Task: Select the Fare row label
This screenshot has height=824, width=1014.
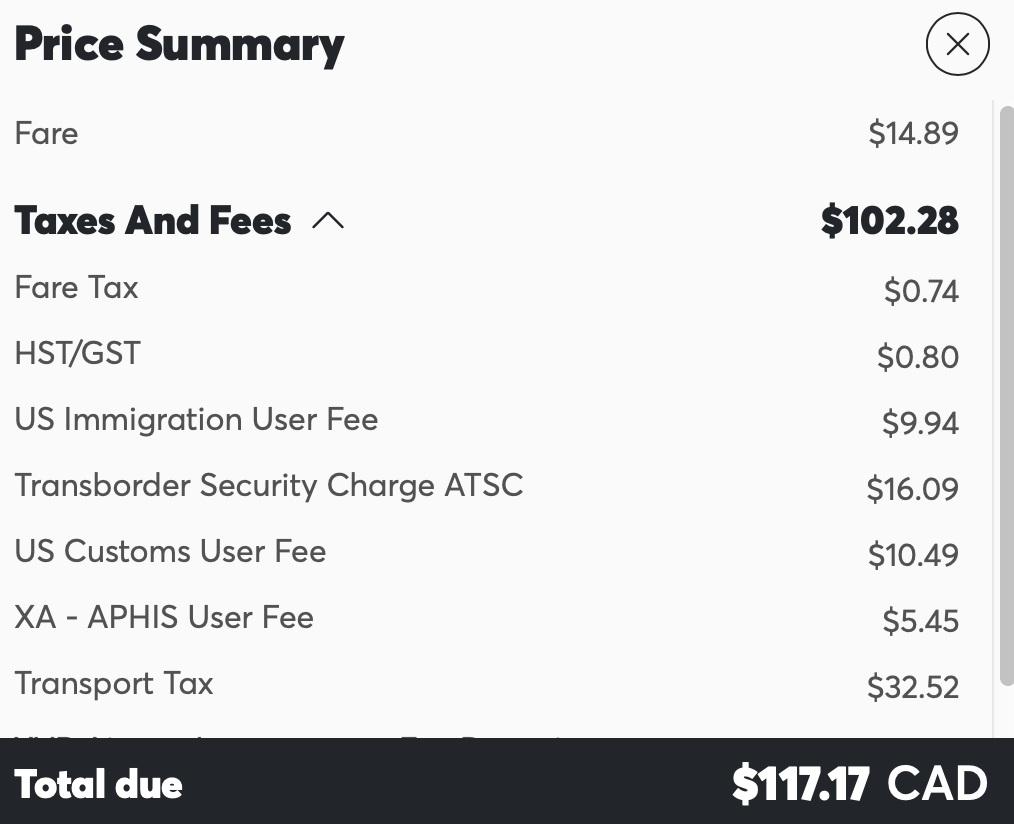Action: (46, 133)
